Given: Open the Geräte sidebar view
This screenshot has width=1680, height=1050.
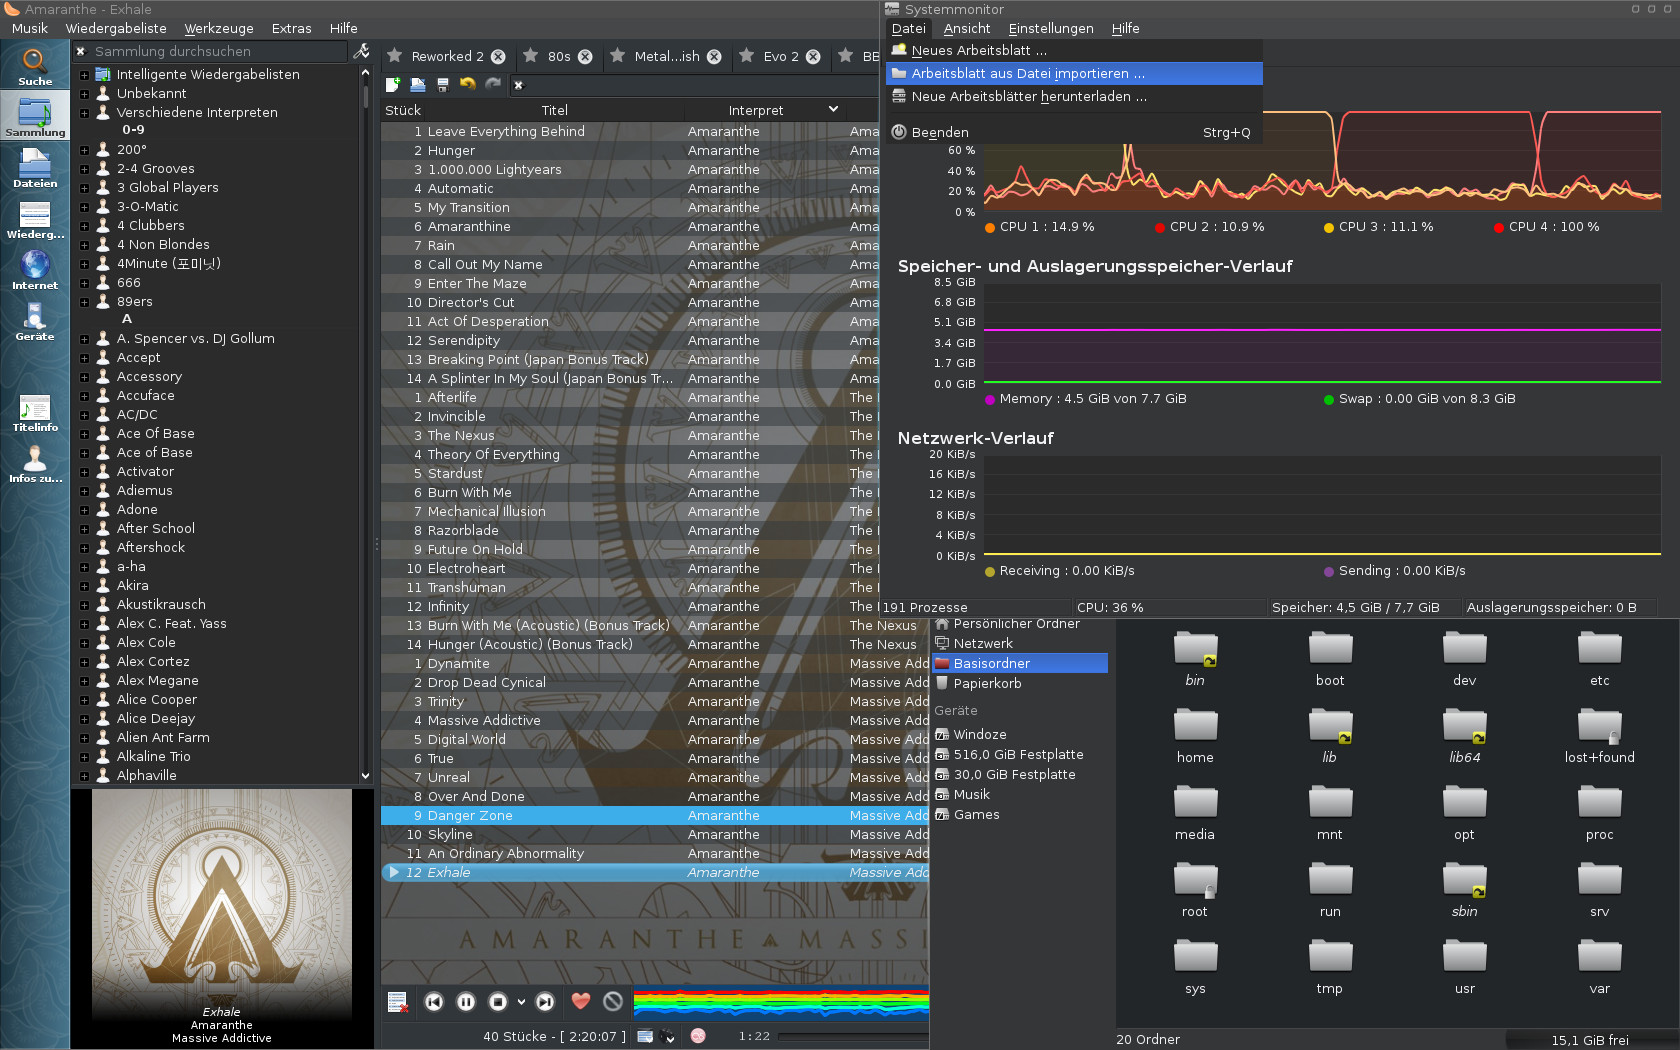Looking at the screenshot, I should (x=35, y=321).
